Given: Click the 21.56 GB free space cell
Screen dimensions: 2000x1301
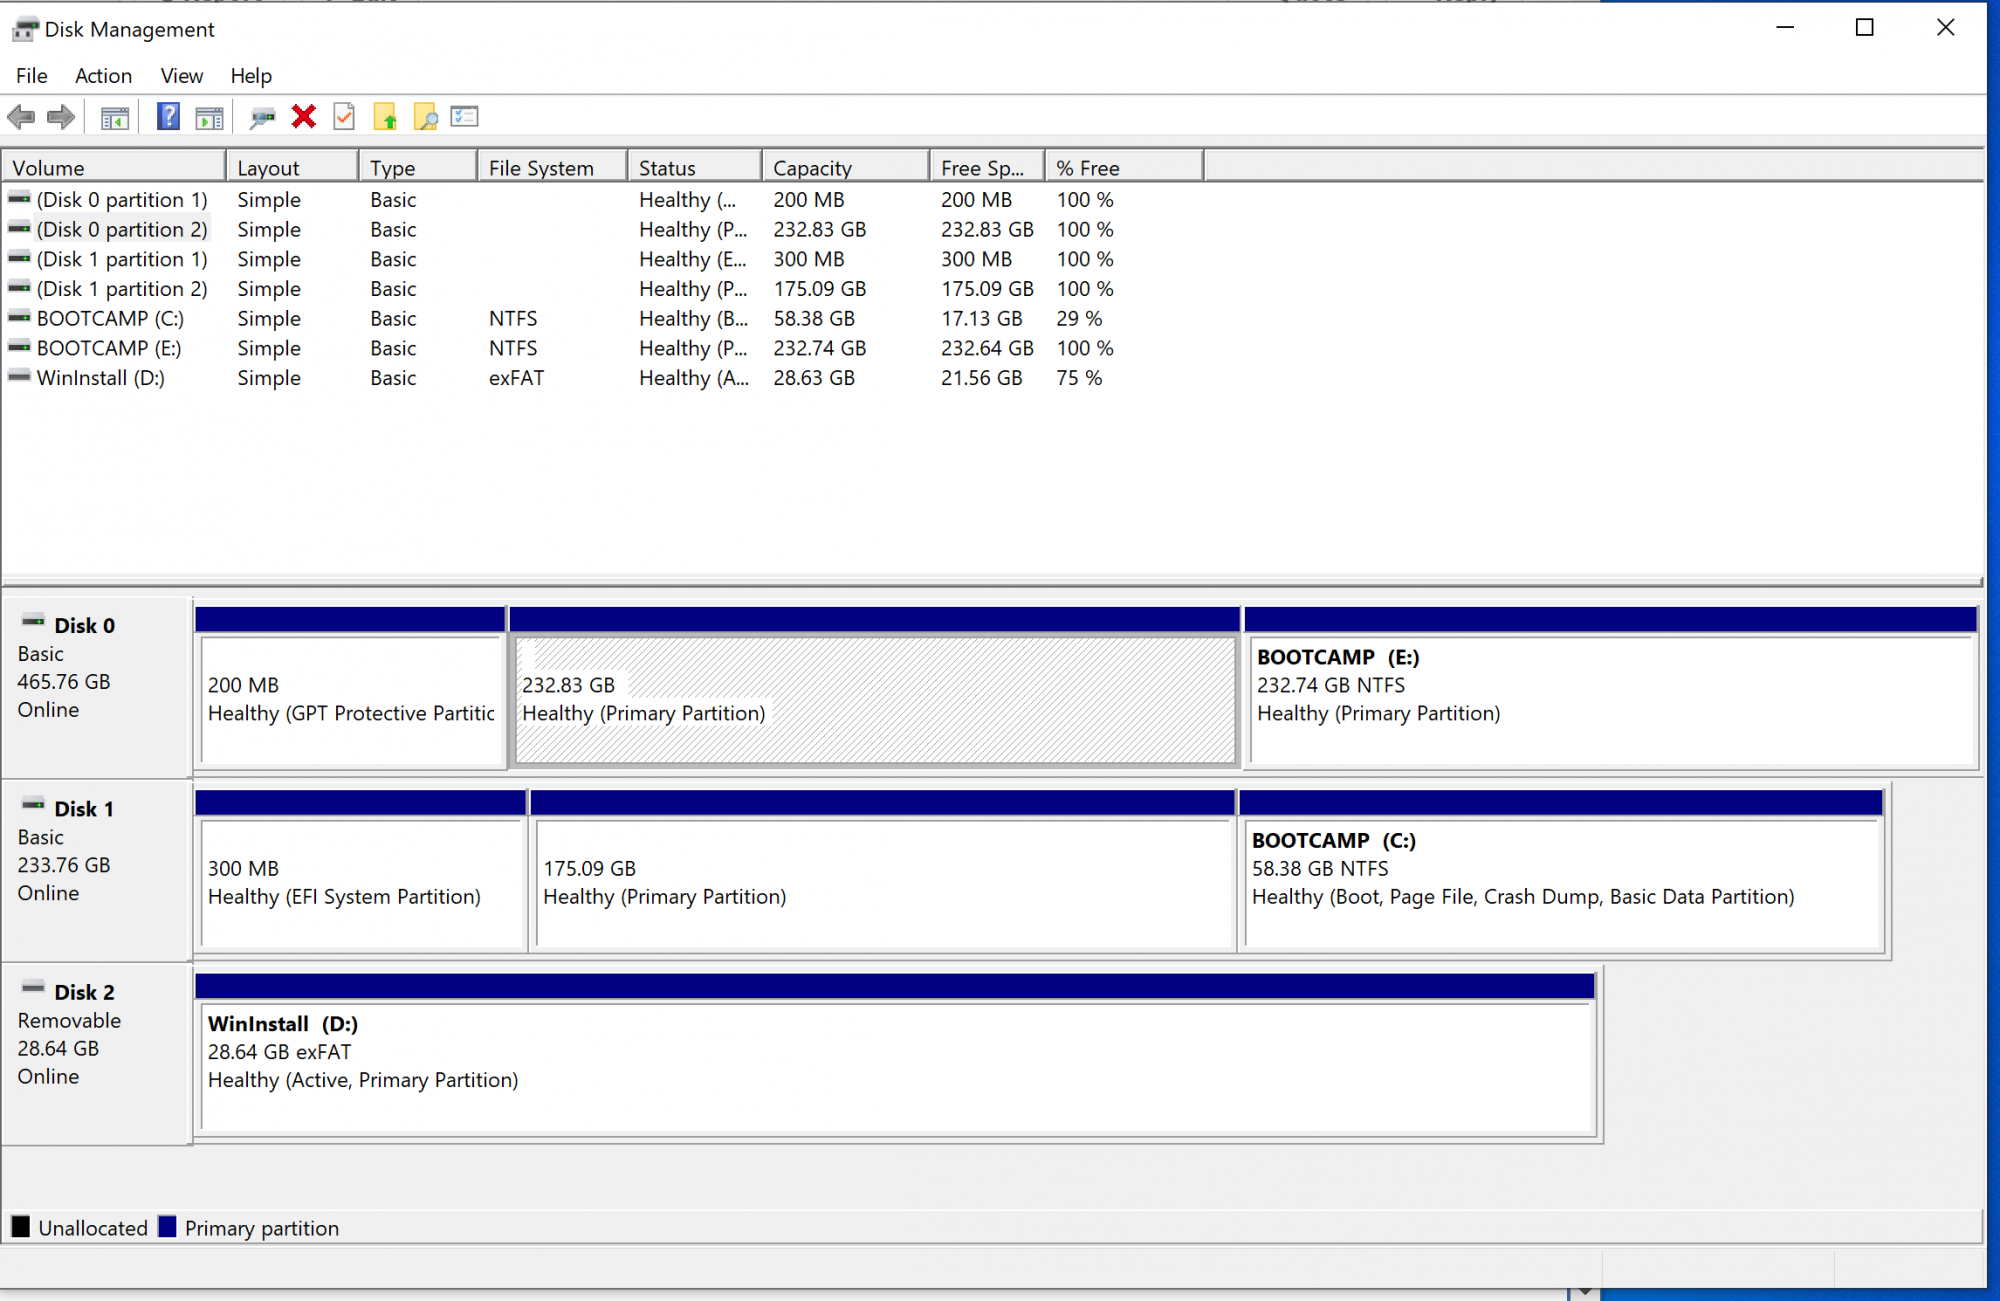Looking at the screenshot, I should pos(981,378).
